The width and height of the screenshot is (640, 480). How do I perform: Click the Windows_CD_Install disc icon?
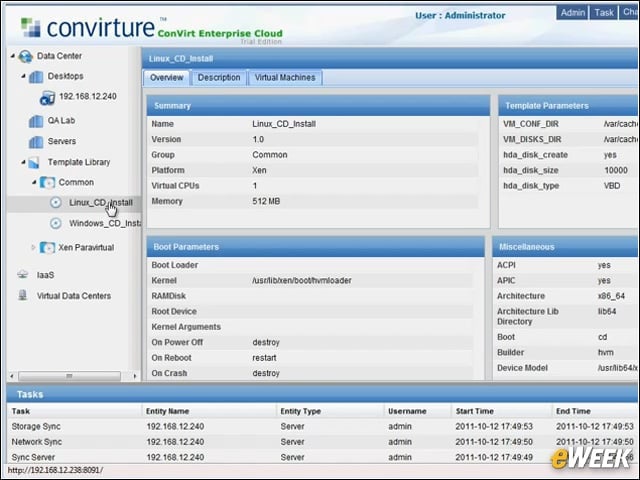(x=56, y=223)
